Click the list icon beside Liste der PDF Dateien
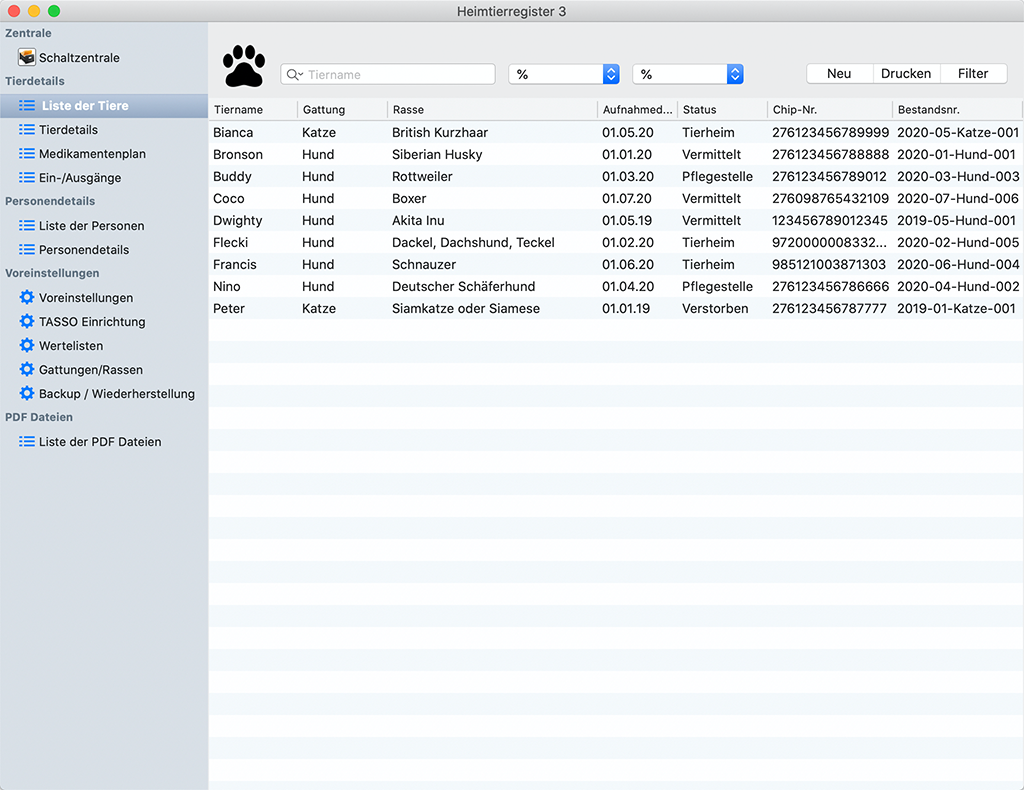Screen dimensions: 1024x790 (27, 441)
